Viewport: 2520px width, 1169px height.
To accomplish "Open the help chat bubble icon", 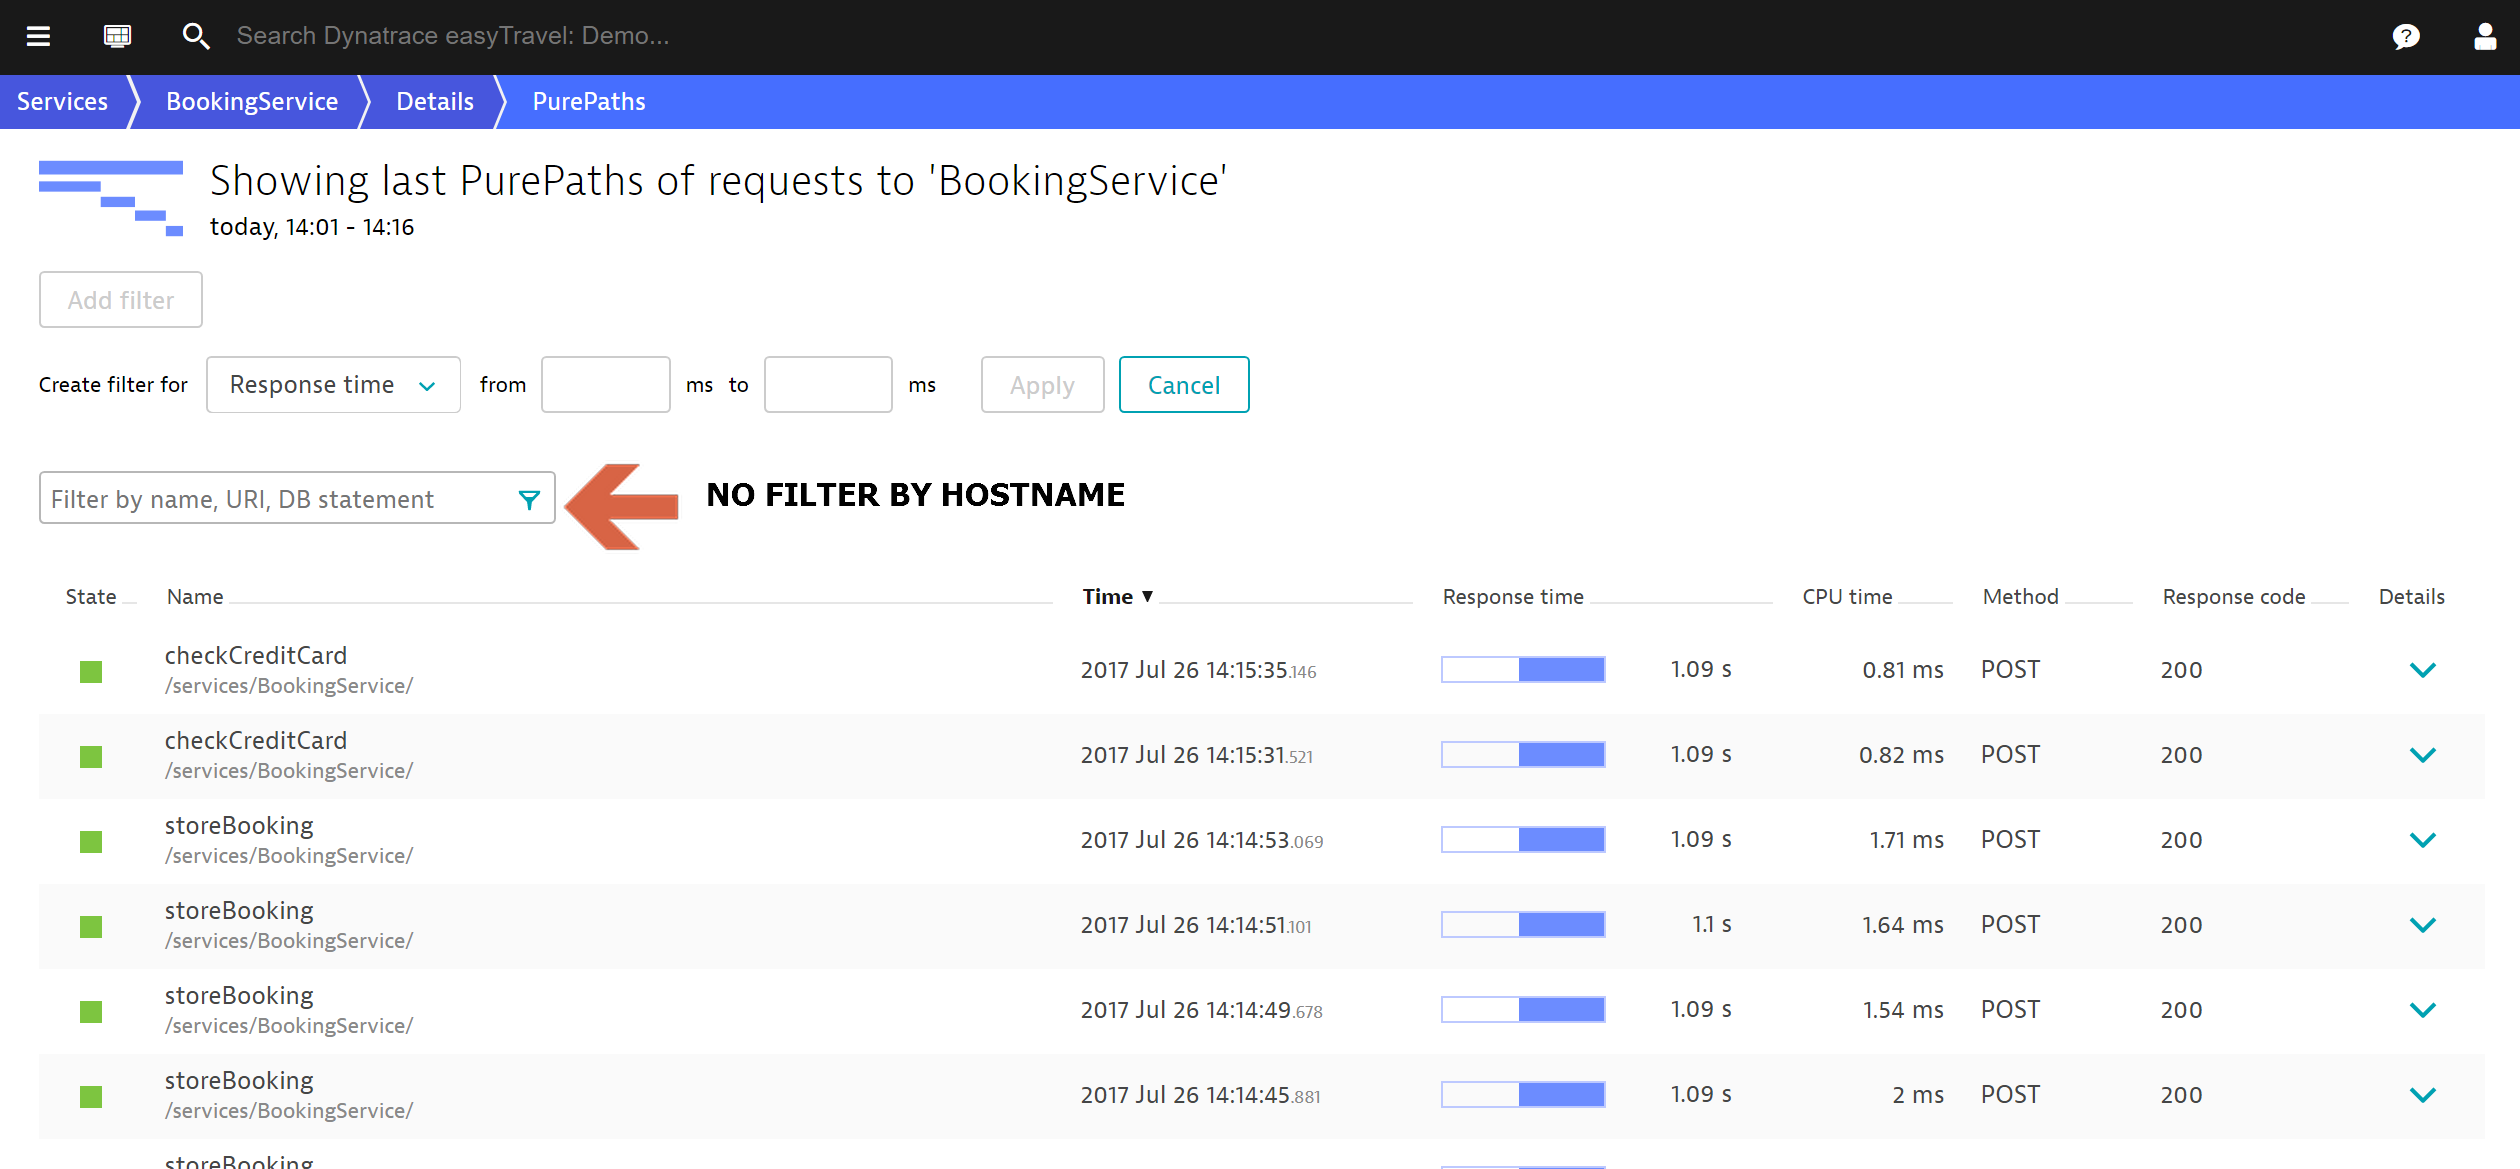I will click(2405, 37).
